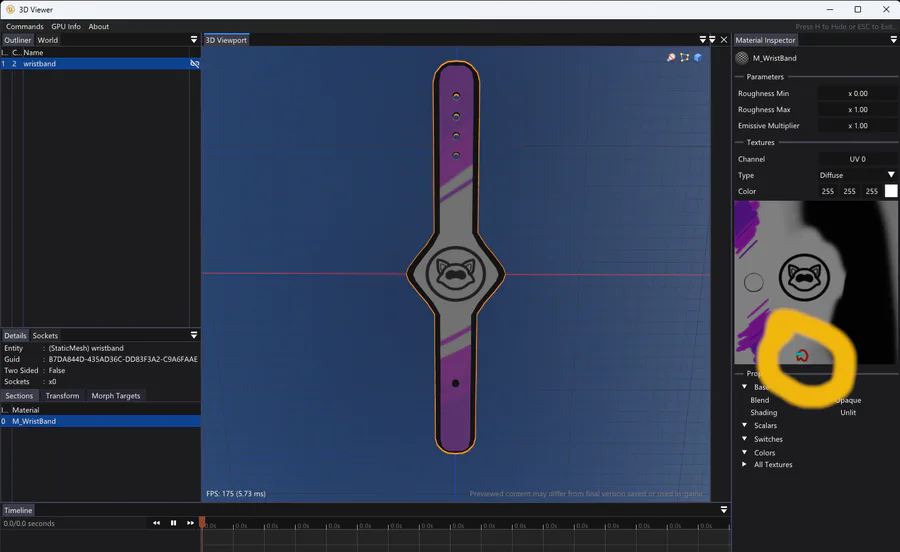Viewport: 900px width, 552px height.
Task: Click the bounding box icon in viewport
Action: pos(684,57)
